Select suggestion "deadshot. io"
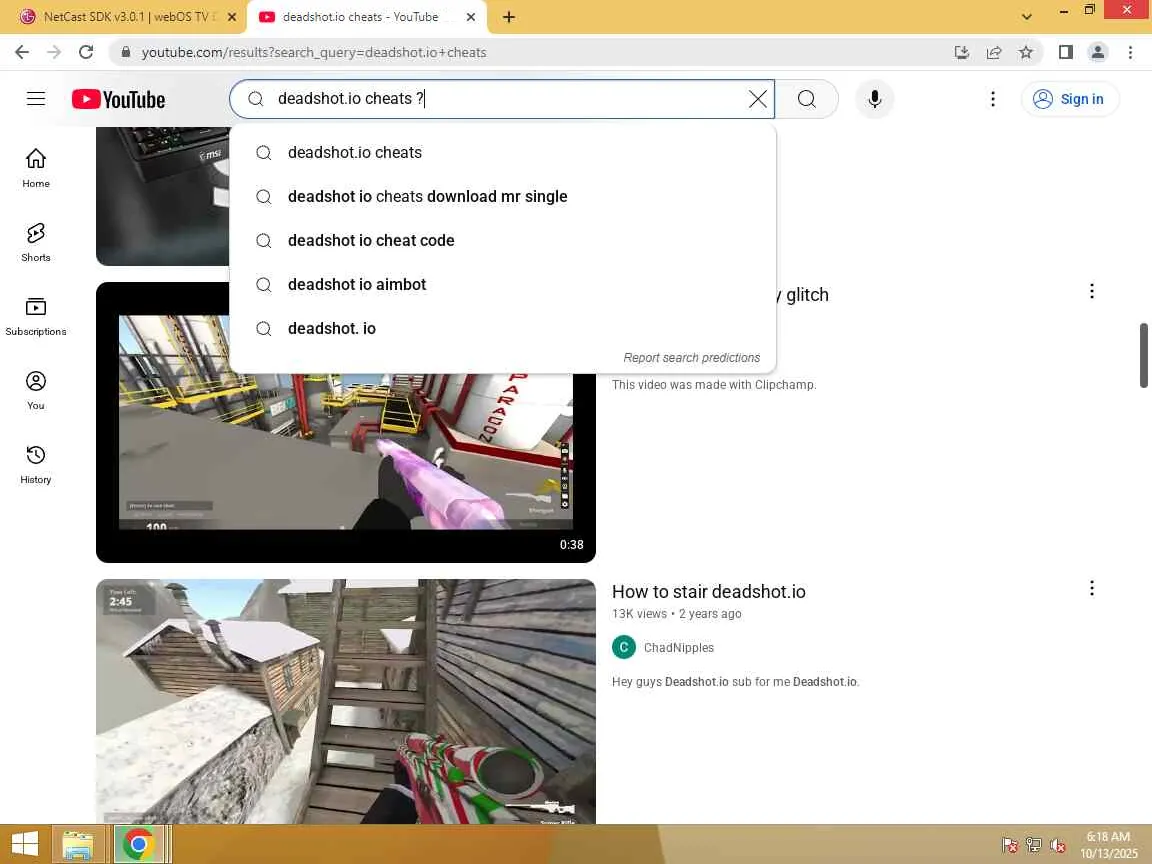 503,328
